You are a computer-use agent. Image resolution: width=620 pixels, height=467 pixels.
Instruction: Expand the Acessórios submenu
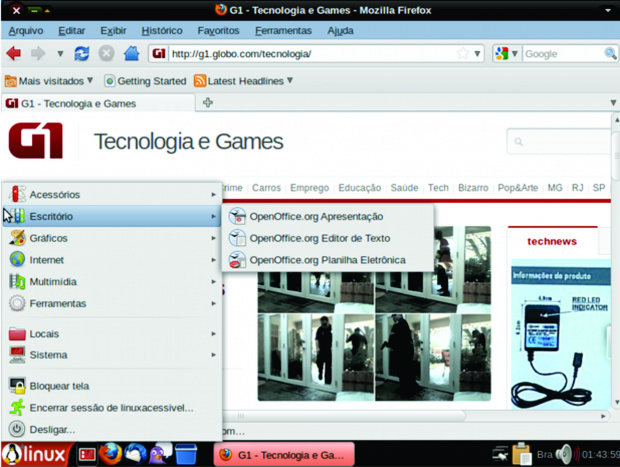(x=112, y=194)
